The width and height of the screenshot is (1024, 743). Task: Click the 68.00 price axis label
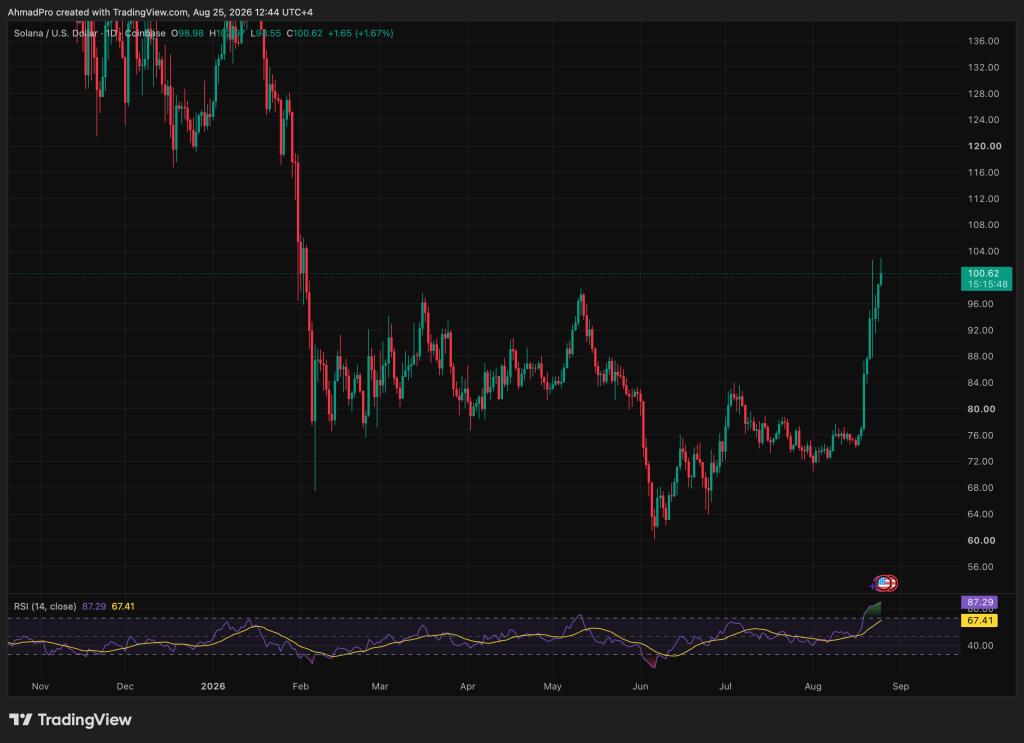(x=980, y=487)
